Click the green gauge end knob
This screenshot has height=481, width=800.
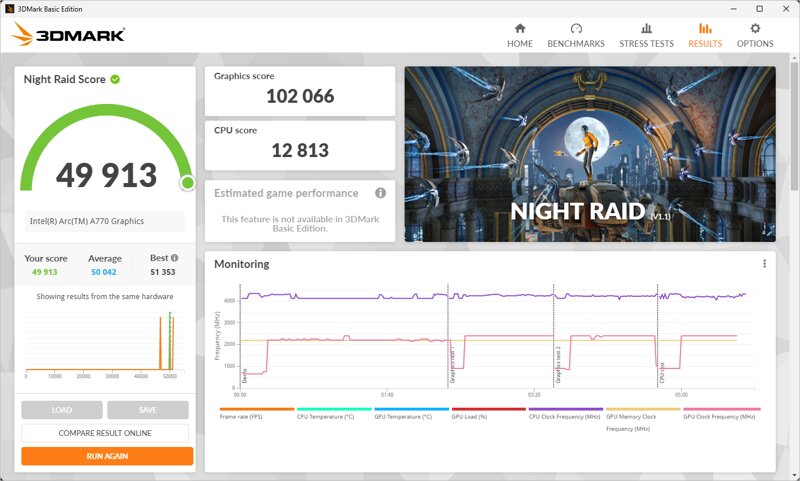(187, 183)
